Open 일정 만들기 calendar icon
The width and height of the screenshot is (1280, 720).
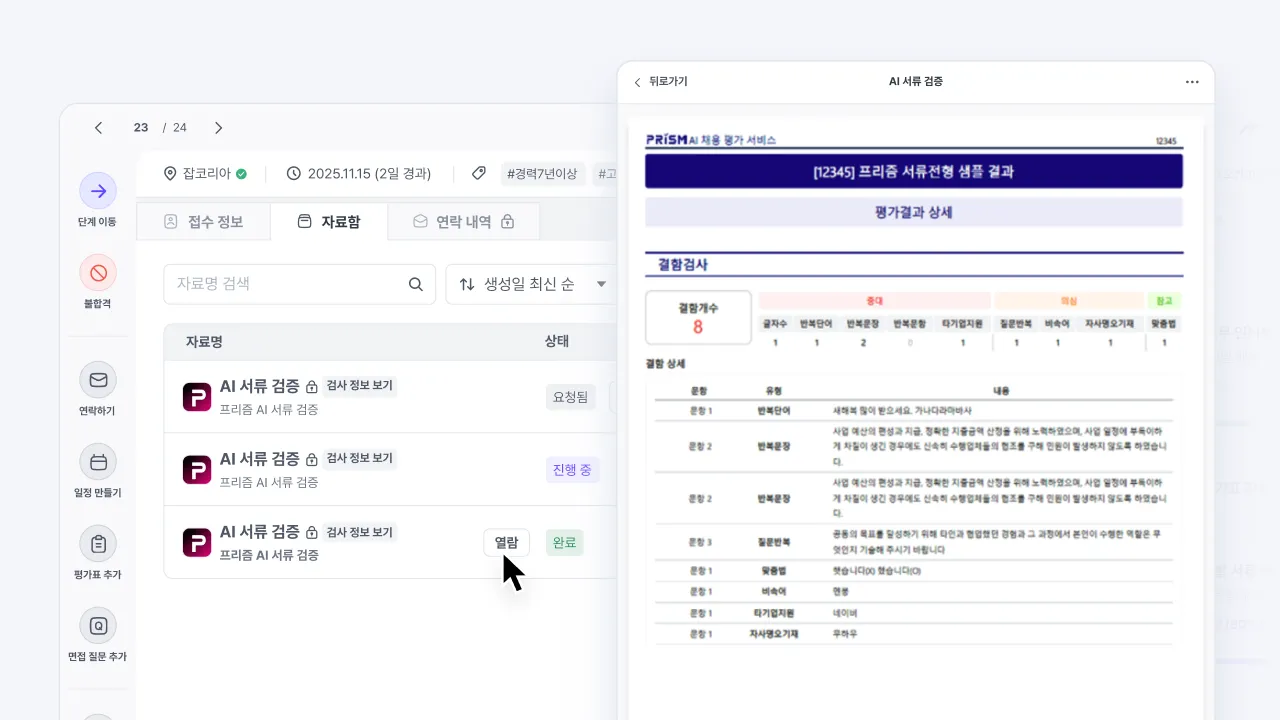[x=98, y=462]
